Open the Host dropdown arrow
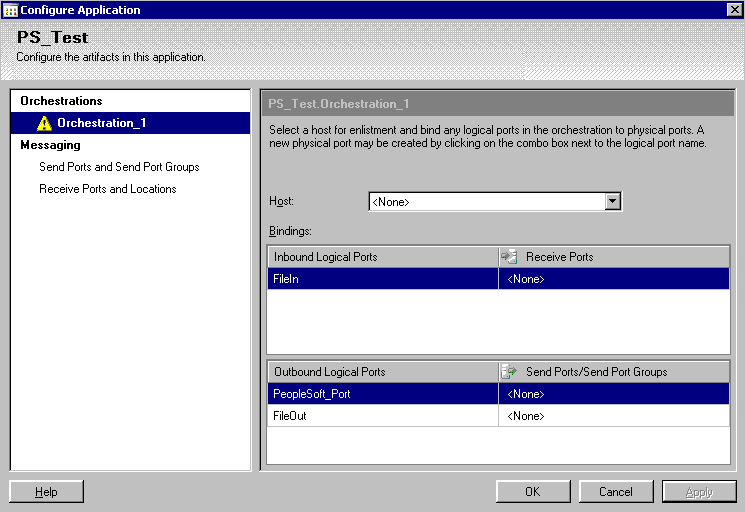This screenshot has height=512, width=745. [612, 201]
